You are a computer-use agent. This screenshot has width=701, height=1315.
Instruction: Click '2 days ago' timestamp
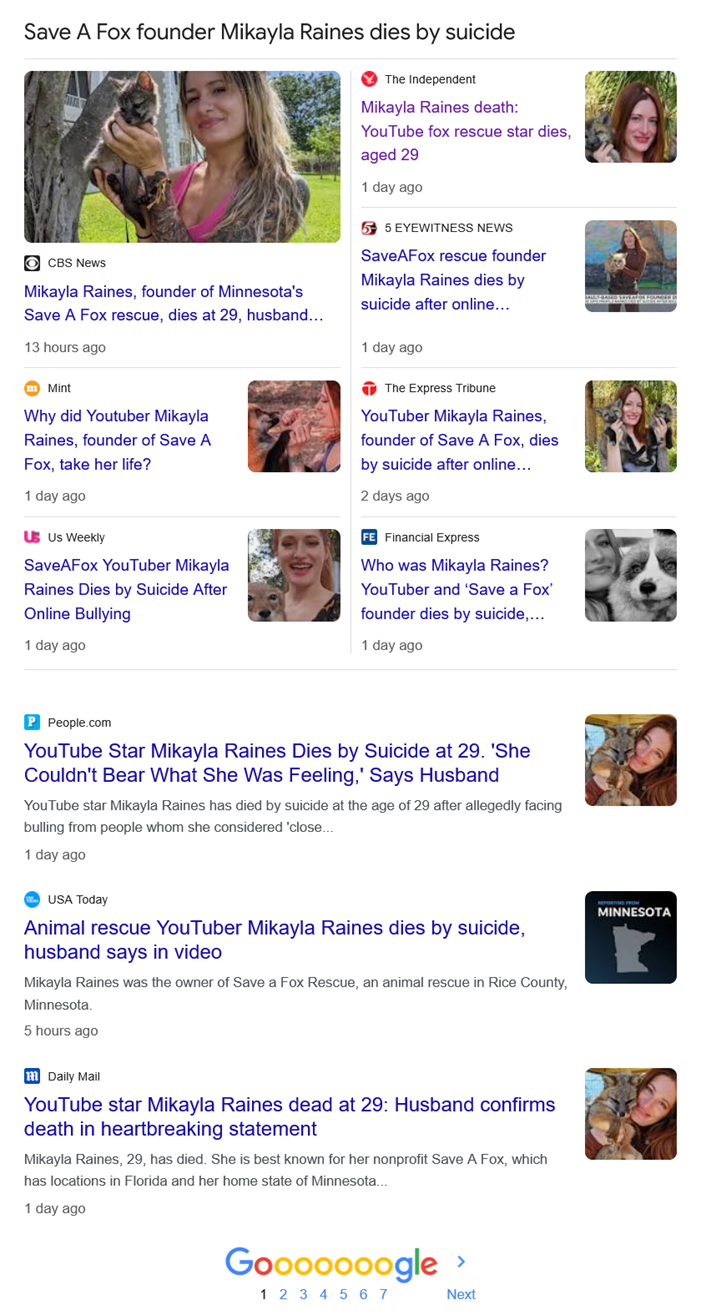[395, 496]
